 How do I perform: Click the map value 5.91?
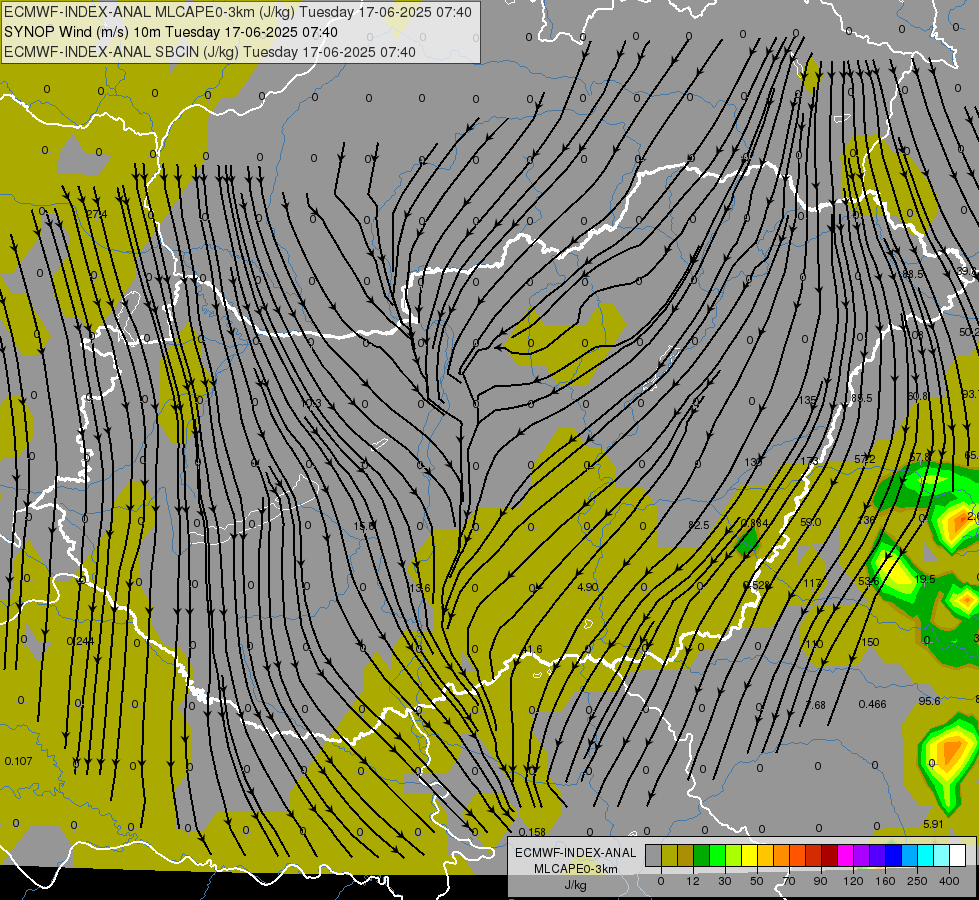pyautogui.click(x=933, y=824)
